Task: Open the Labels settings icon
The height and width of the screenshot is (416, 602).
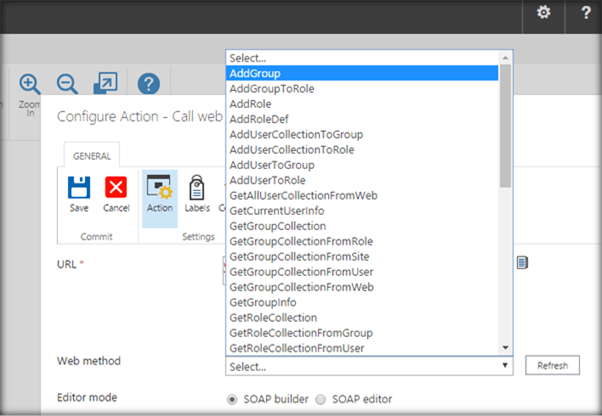Action: (x=197, y=194)
